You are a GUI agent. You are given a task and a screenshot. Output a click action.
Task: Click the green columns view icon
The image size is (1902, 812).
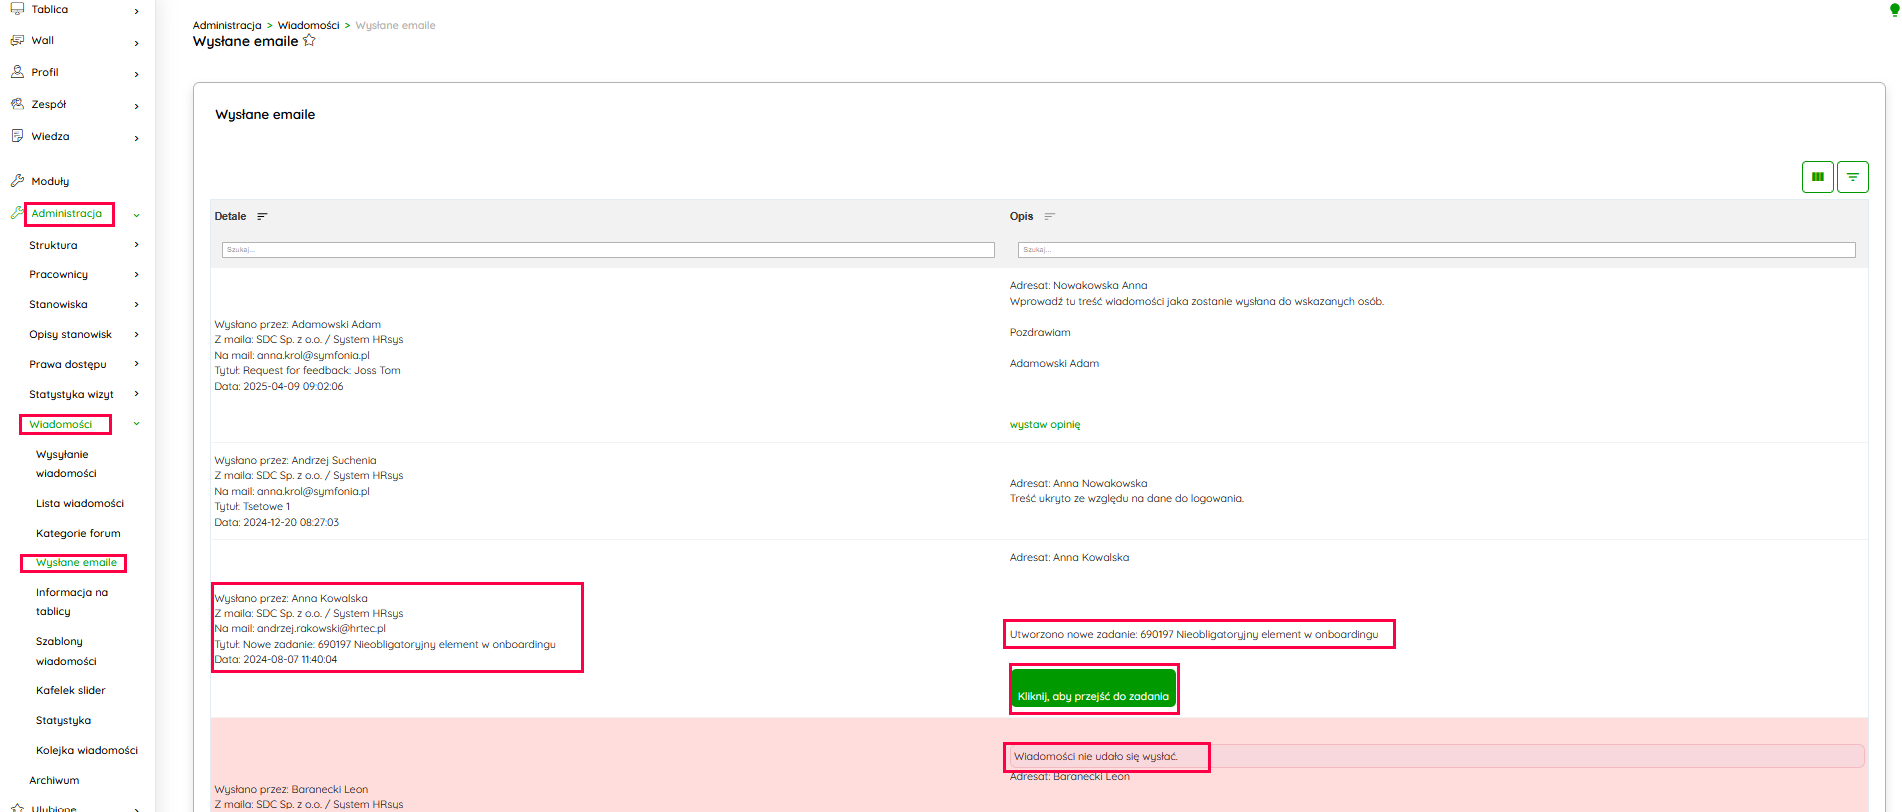(x=1817, y=177)
